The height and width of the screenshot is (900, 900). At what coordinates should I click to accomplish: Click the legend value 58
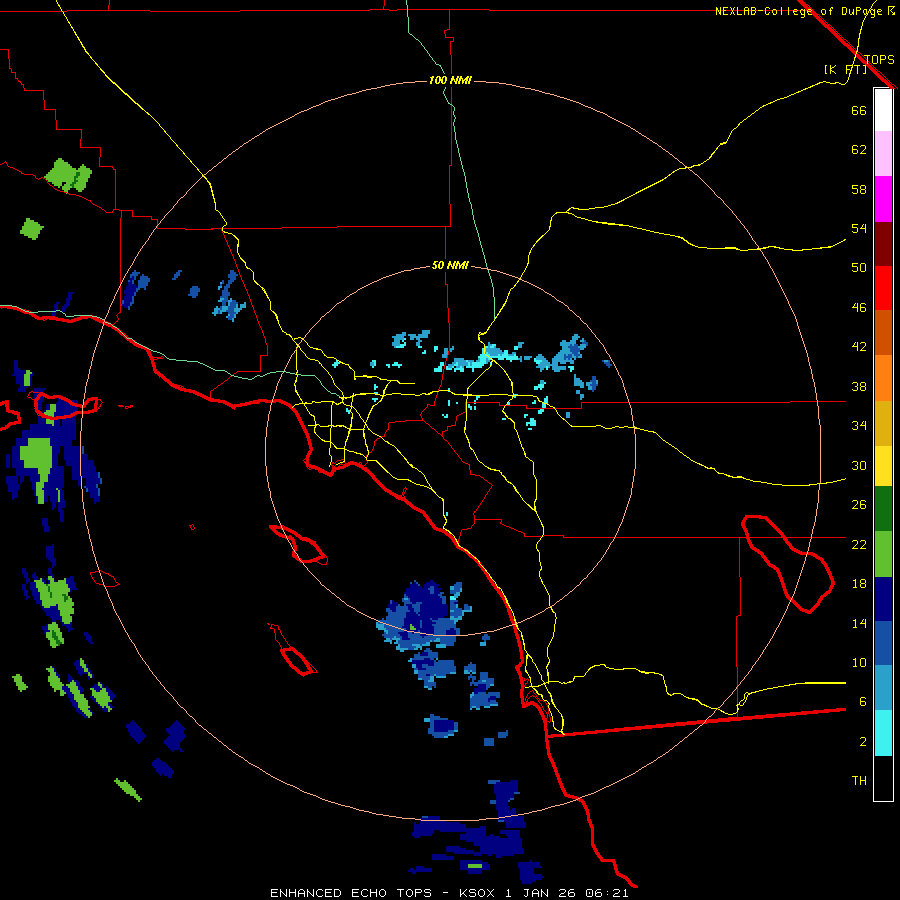point(859,189)
